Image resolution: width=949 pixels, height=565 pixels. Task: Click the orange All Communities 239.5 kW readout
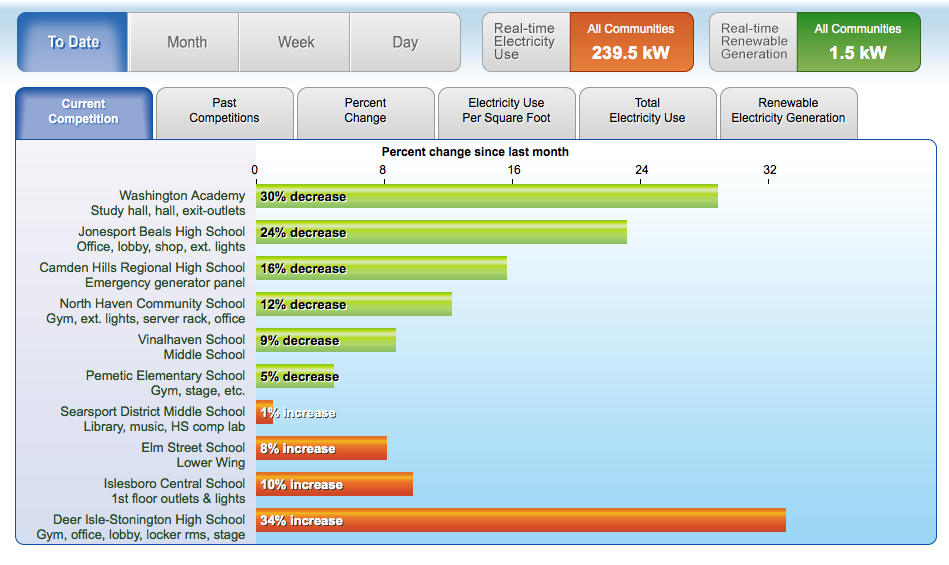point(630,43)
